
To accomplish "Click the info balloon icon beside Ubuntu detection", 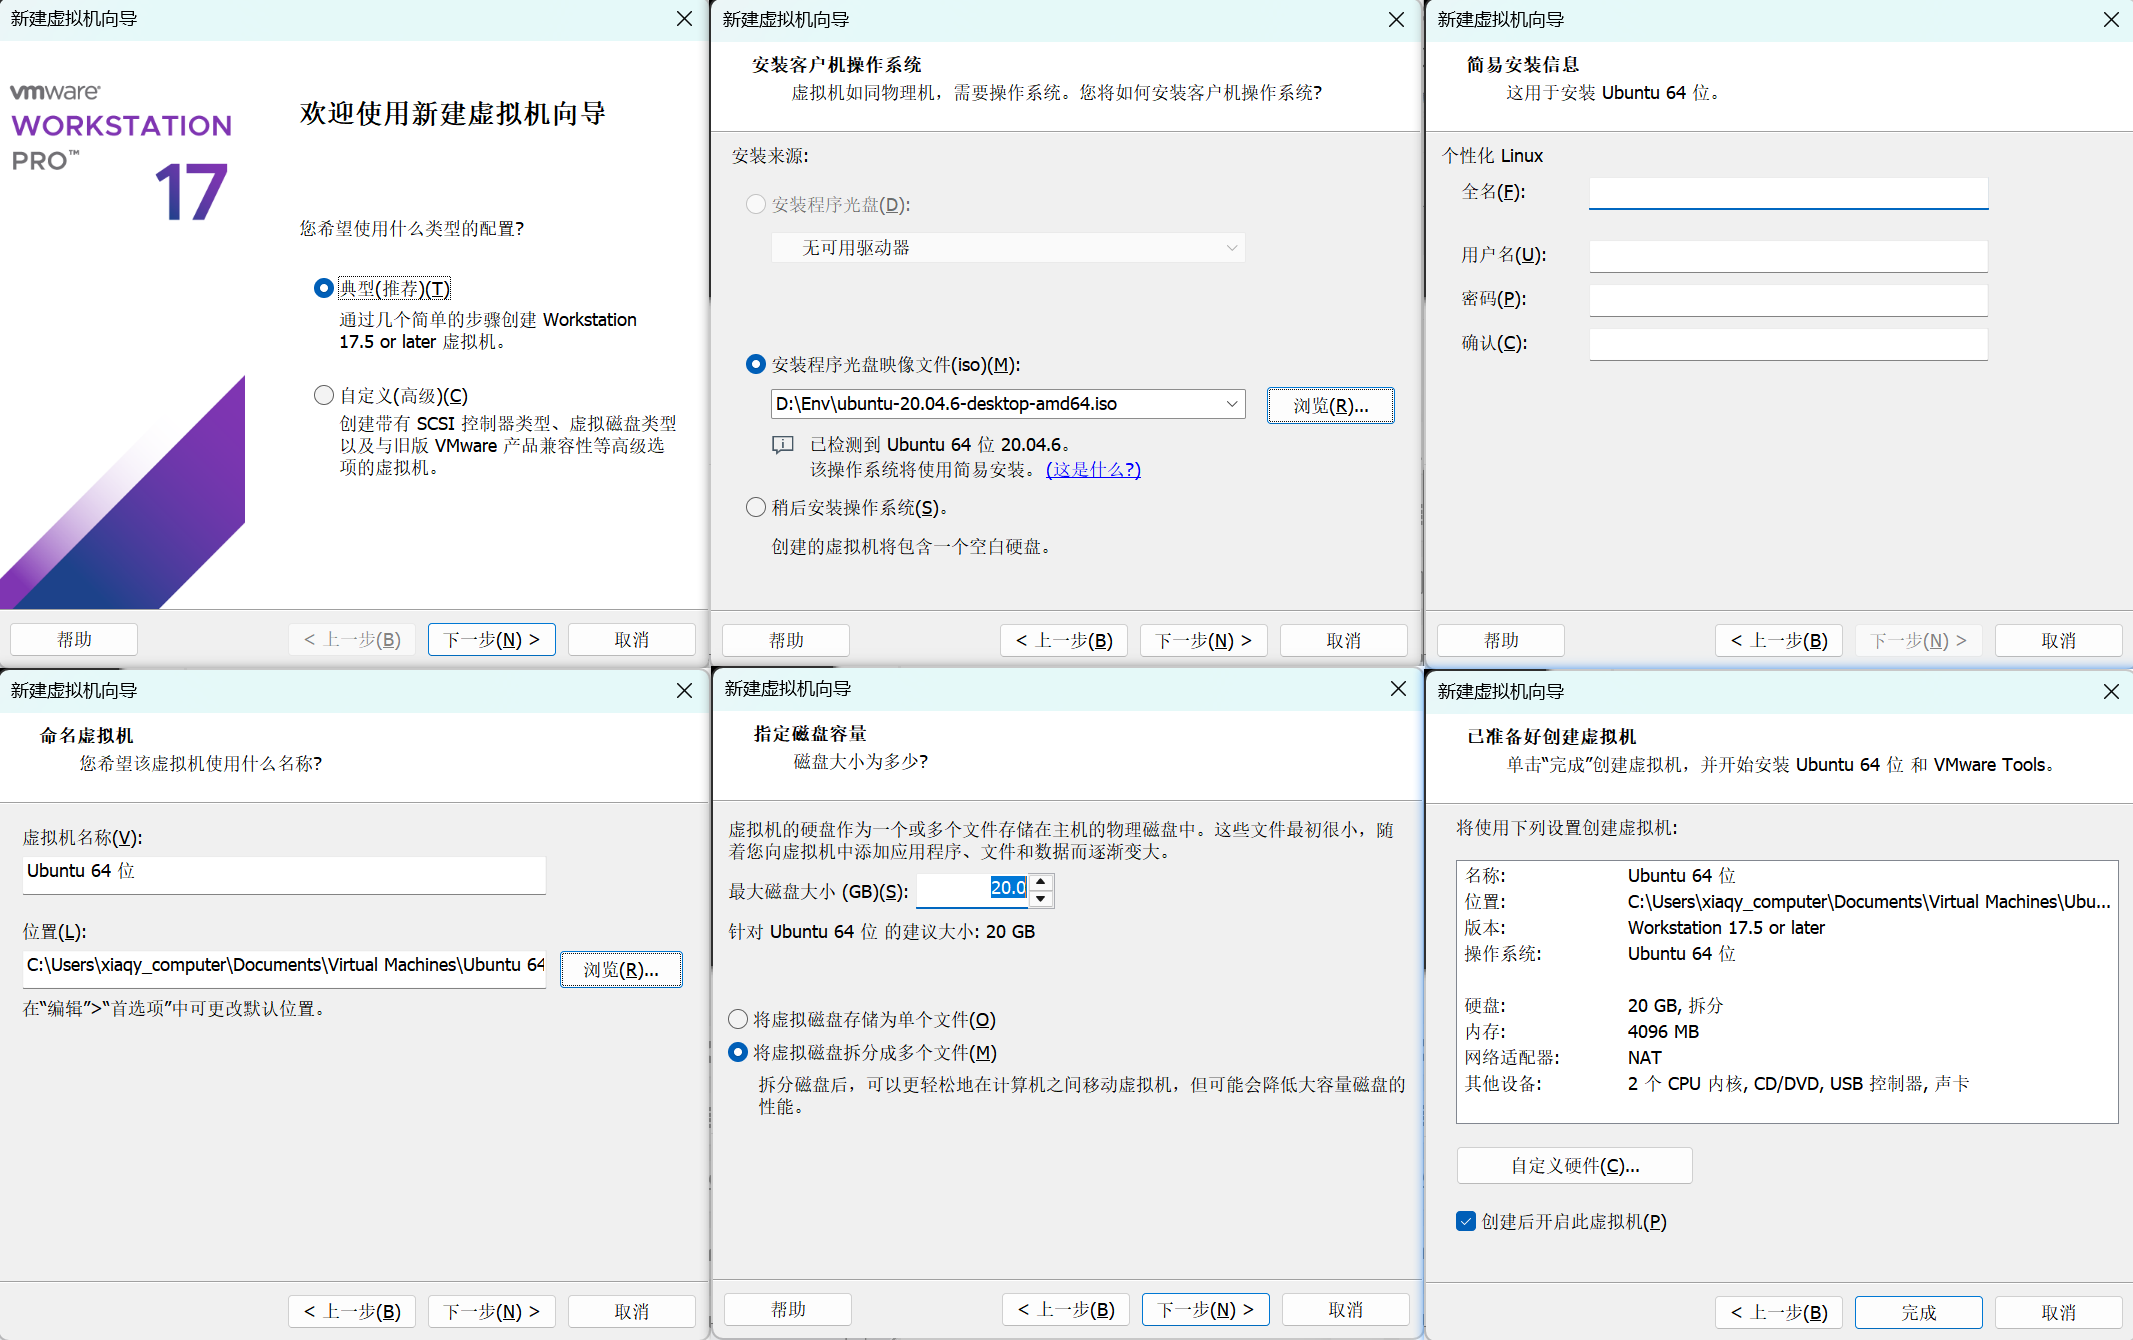I will pyautogui.click(x=782, y=445).
